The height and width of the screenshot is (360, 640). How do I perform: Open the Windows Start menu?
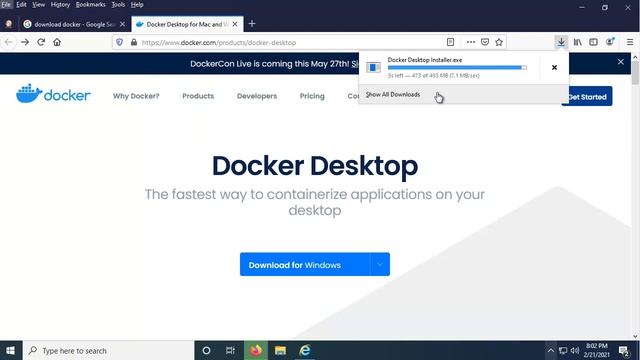(11, 350)
